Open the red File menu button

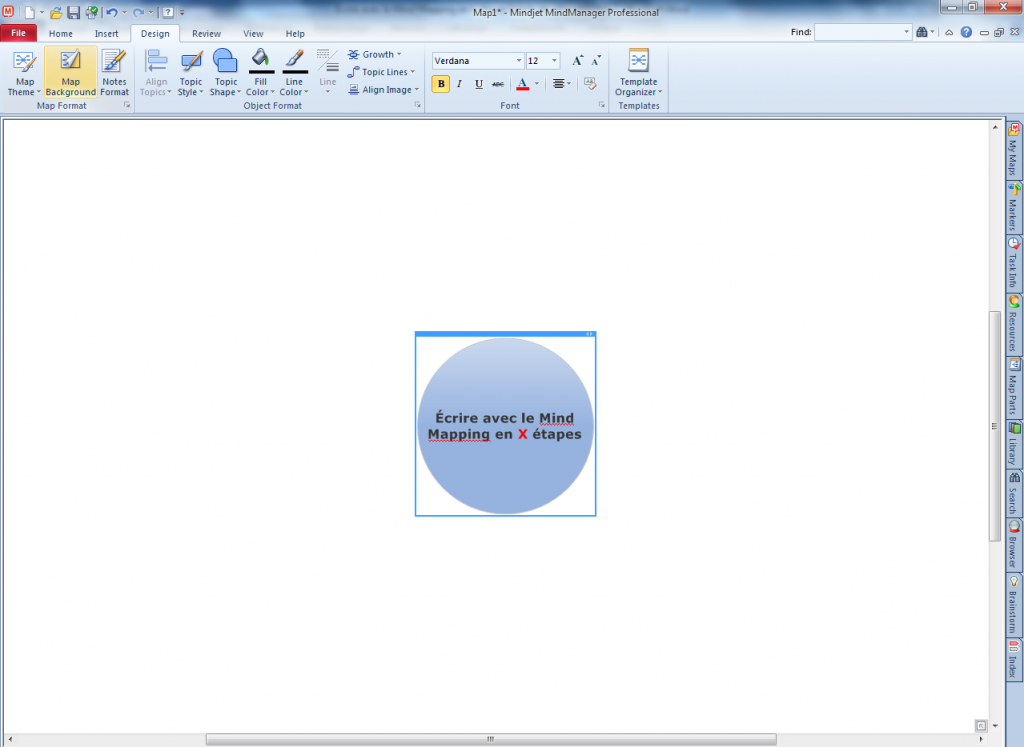(18, 33)
